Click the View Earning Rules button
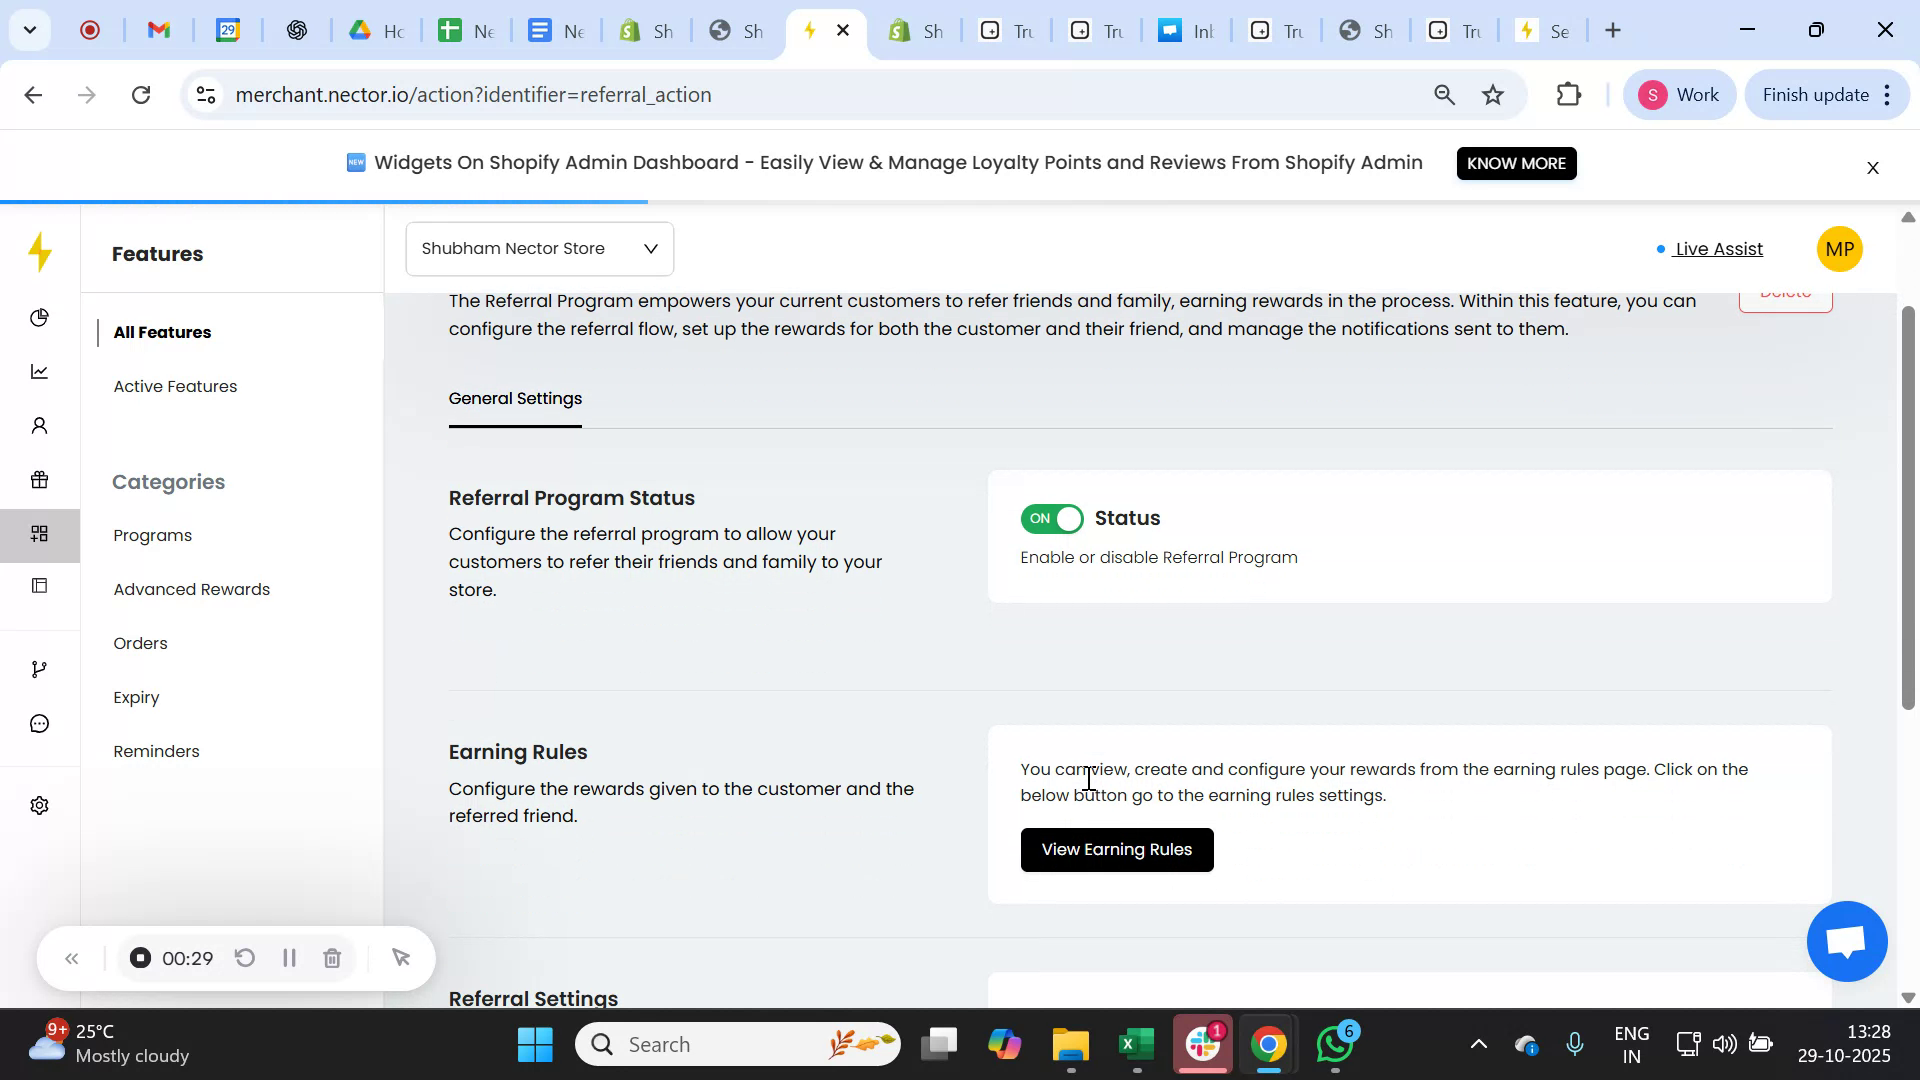Image resolution: width=1920 pixels, height=1080 pixels. [x=1116, y=849]
